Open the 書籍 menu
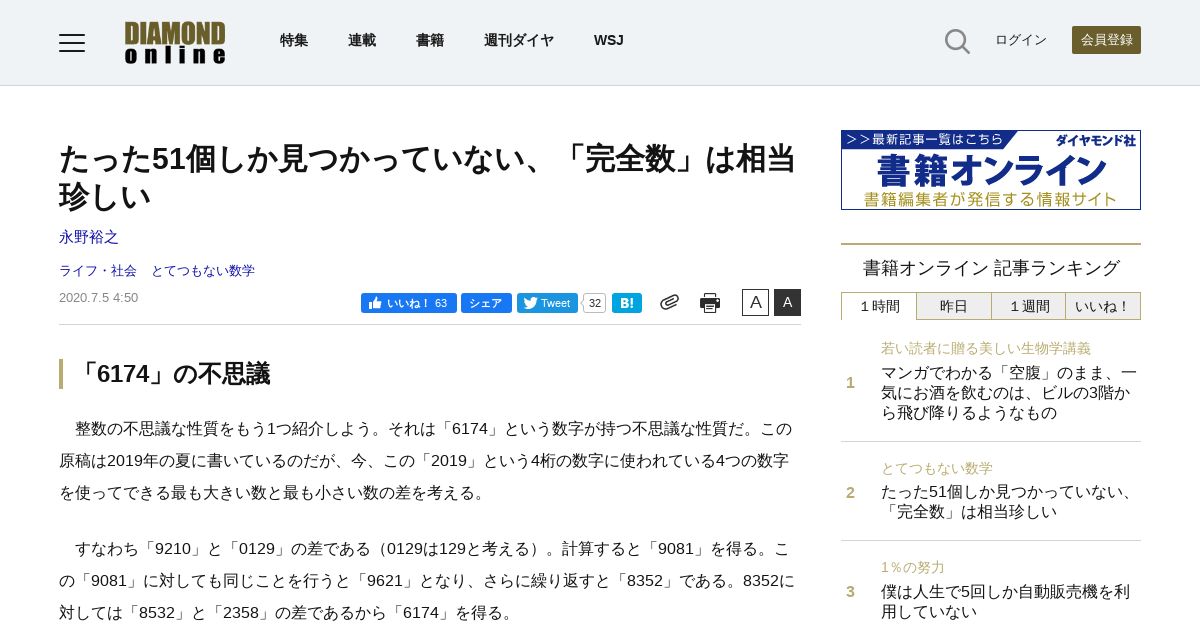 (x=430, y=40)
